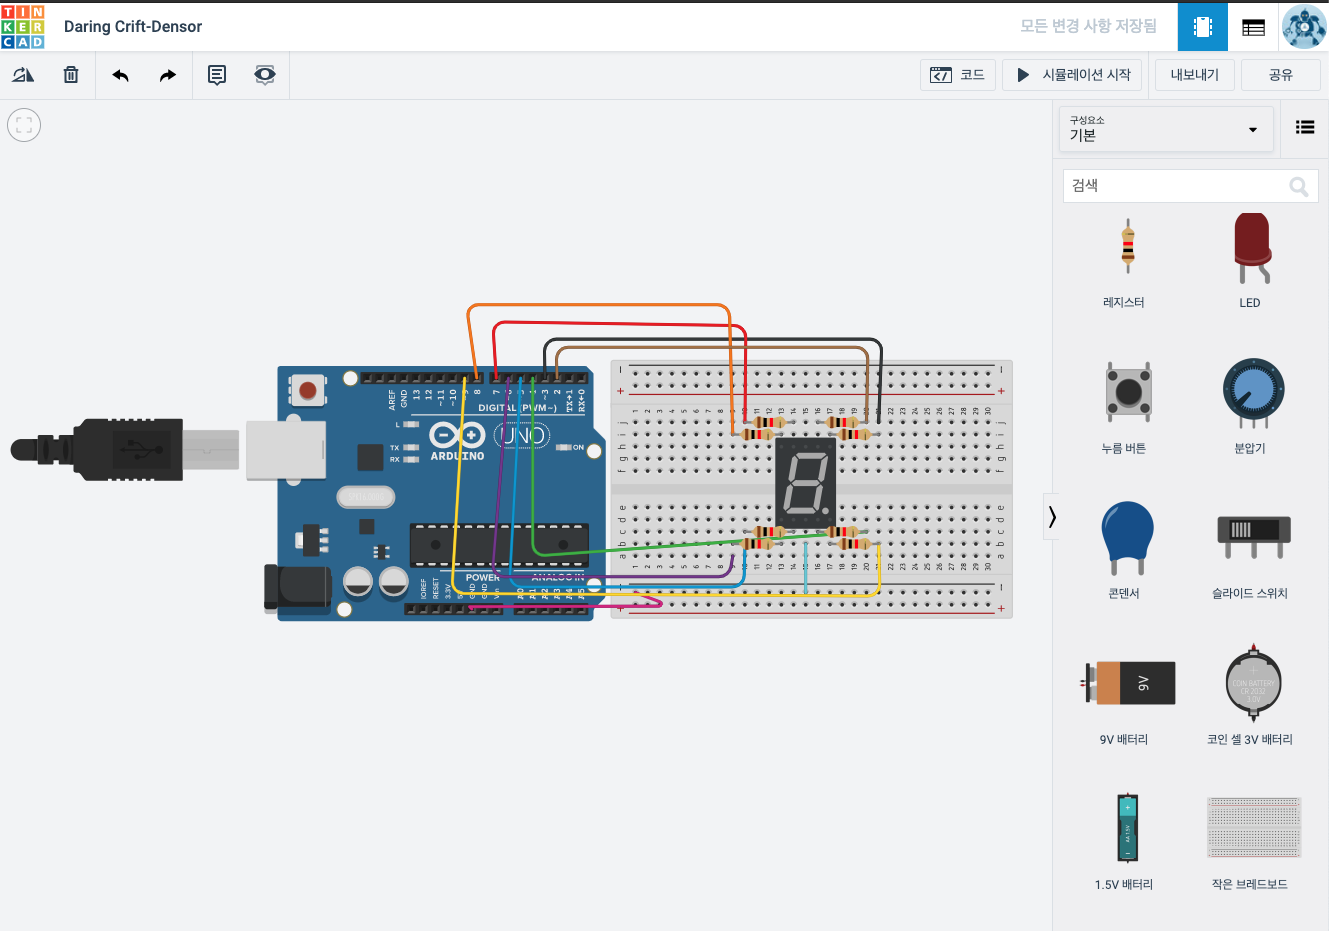The height and width of the screenshot is (931, 1329).
Task: Zoom to fit the circuit
Action: 24,125
